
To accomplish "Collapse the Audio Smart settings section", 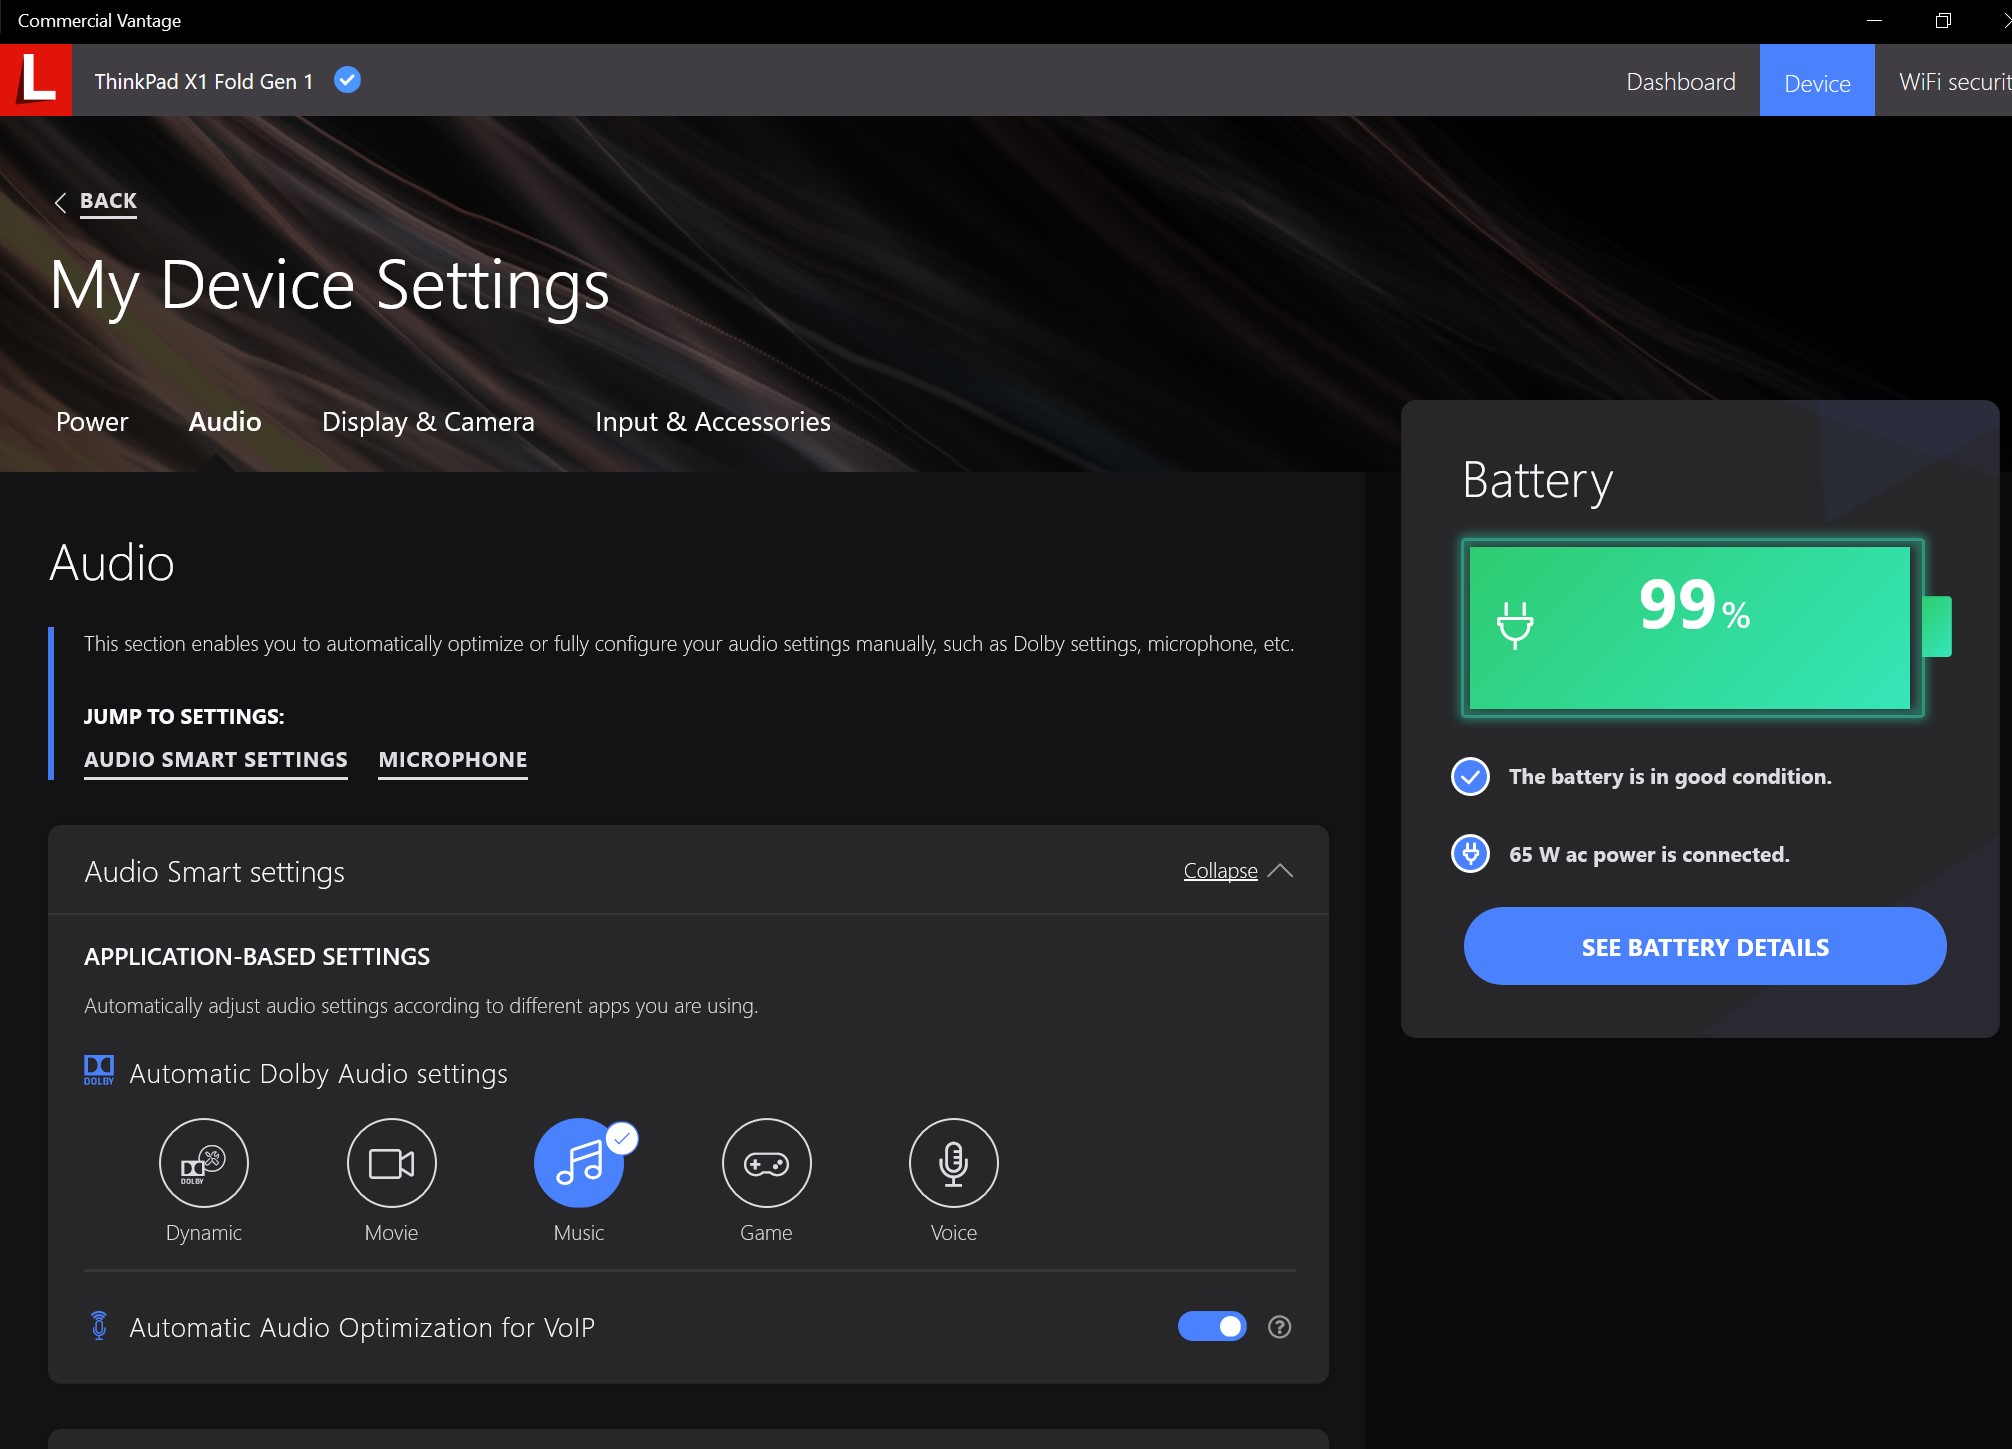I will [x=1220, y=871].
